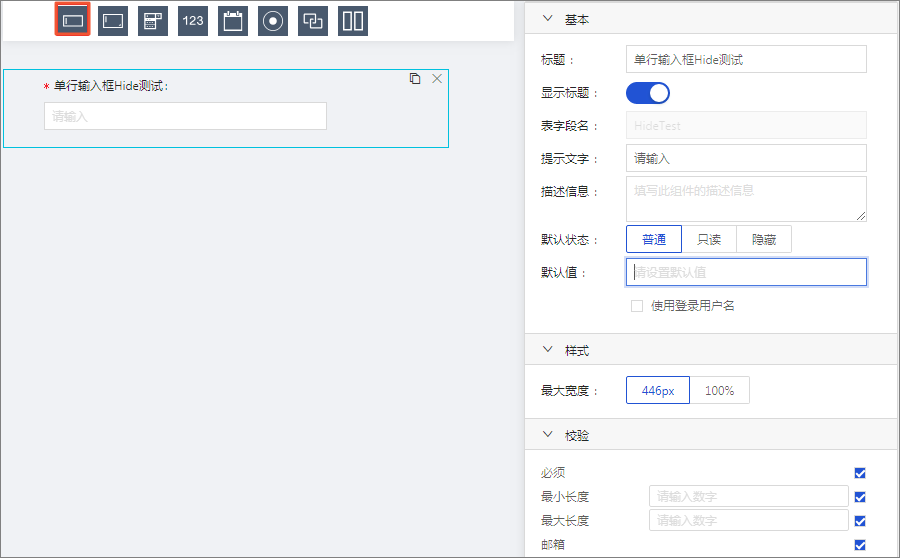Click the 样式 section title
900x558 pixels.
[577, 351]
